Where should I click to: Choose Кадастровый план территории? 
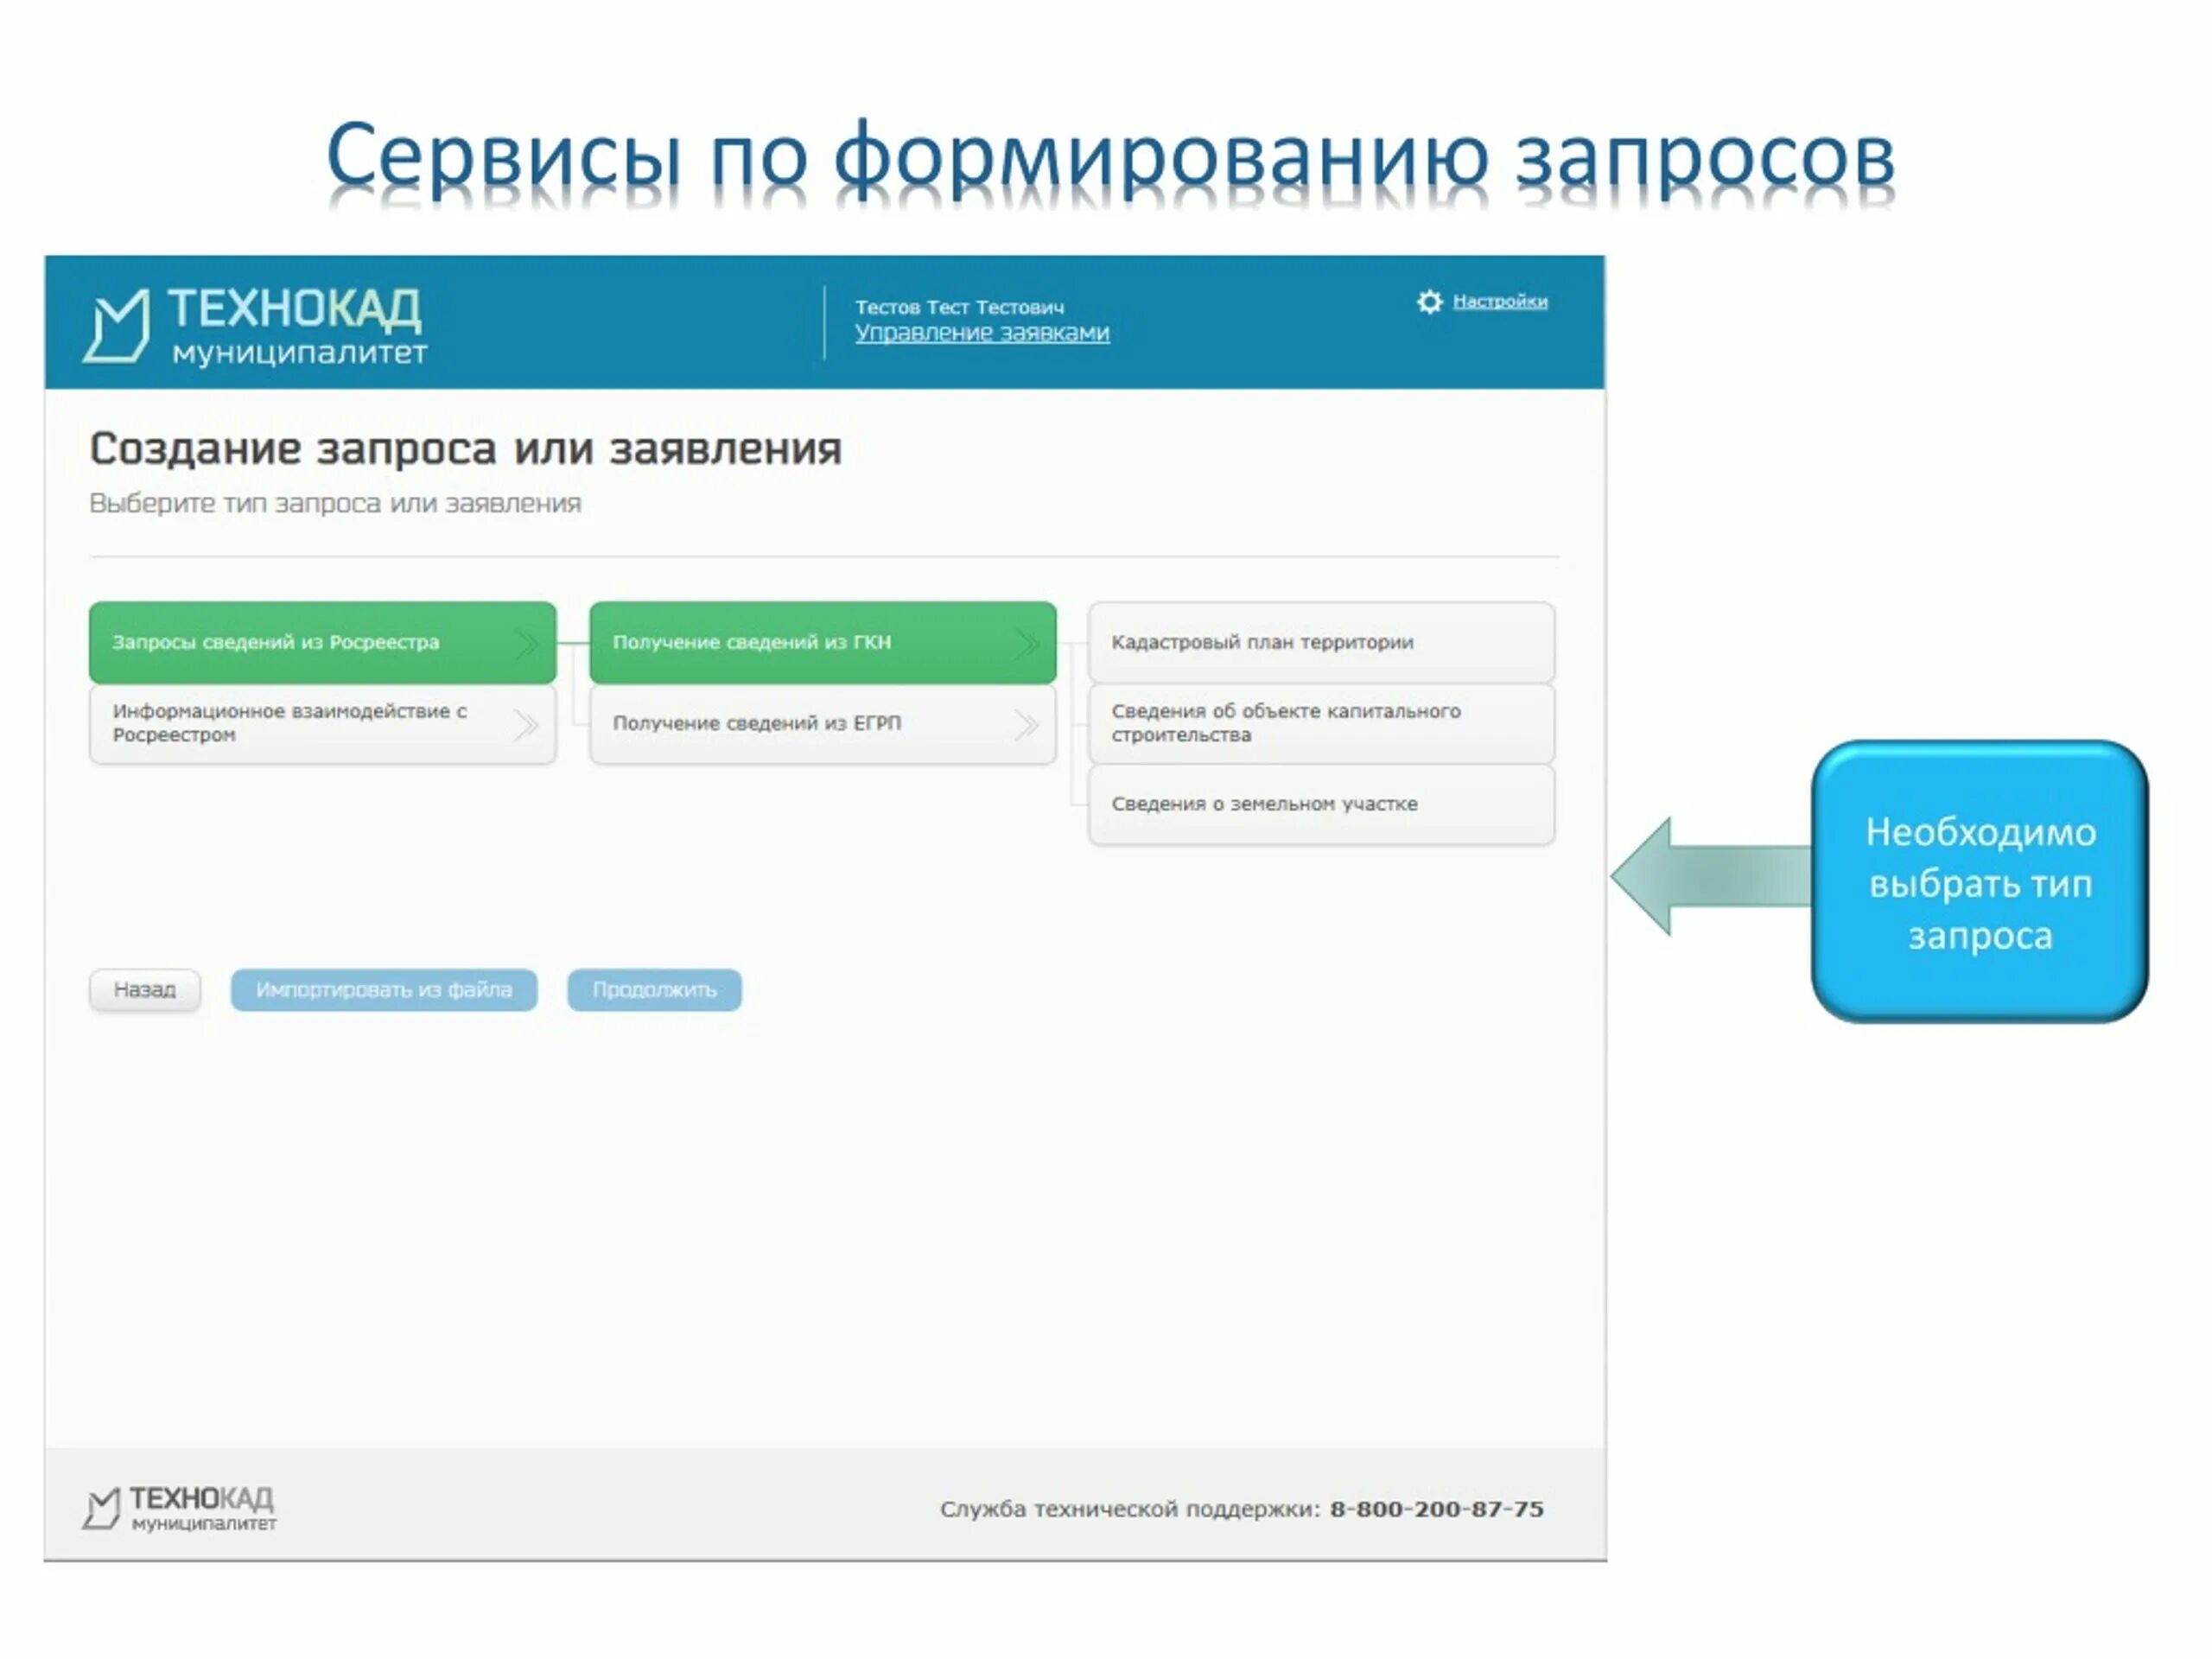(1321, 642)
